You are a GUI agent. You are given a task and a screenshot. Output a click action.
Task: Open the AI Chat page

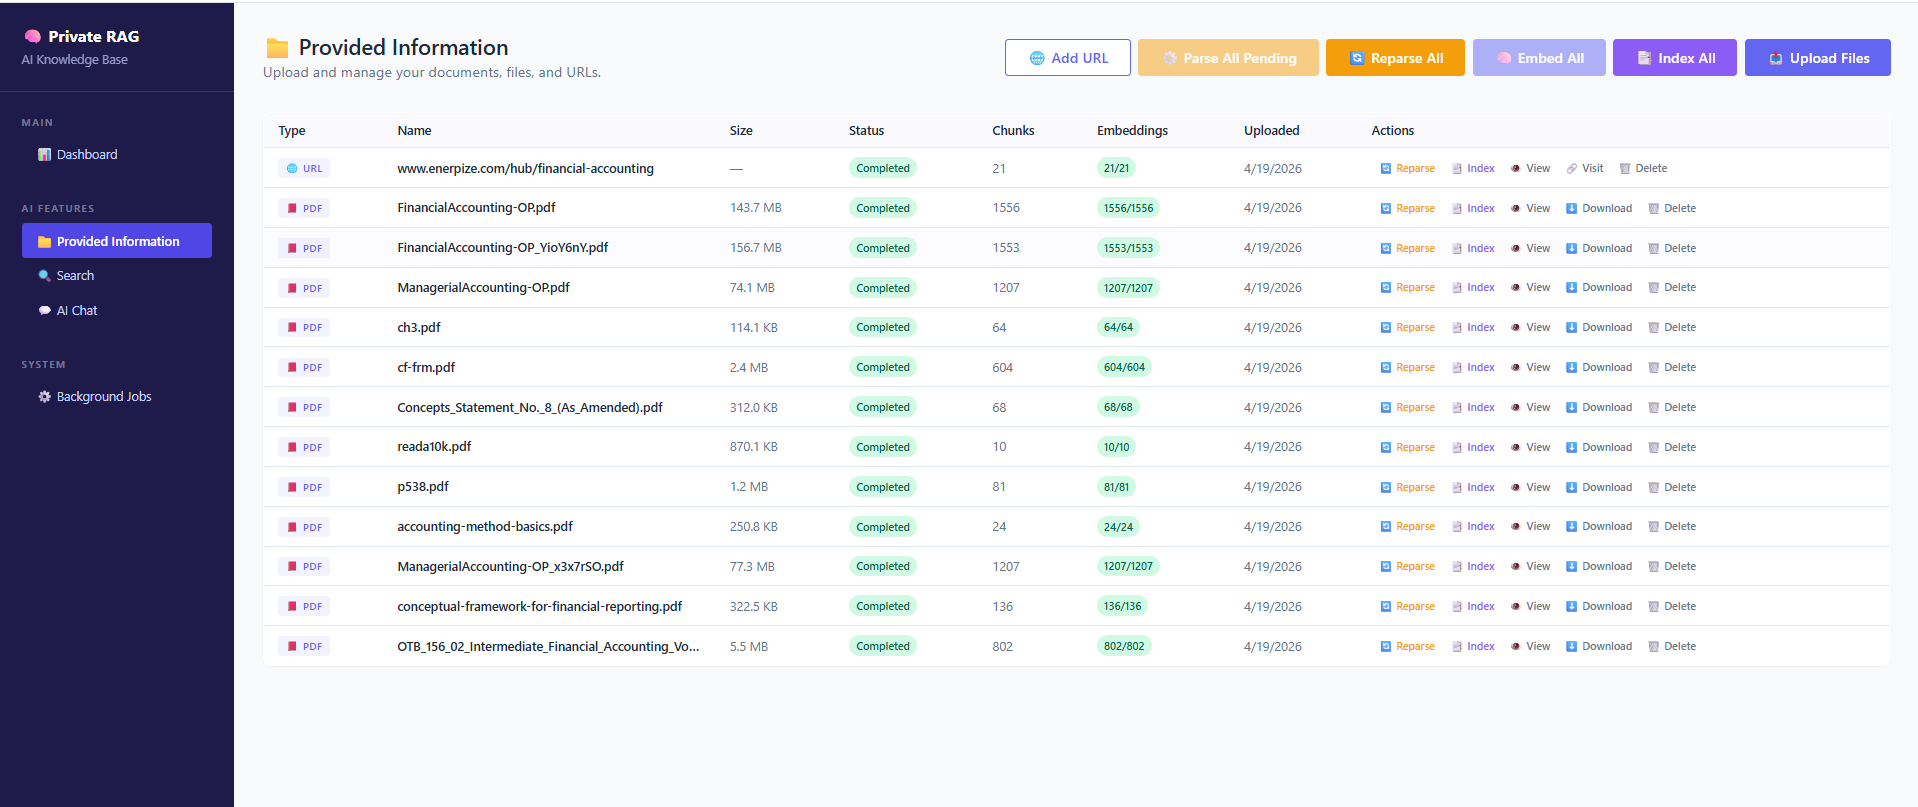point(76,311)
